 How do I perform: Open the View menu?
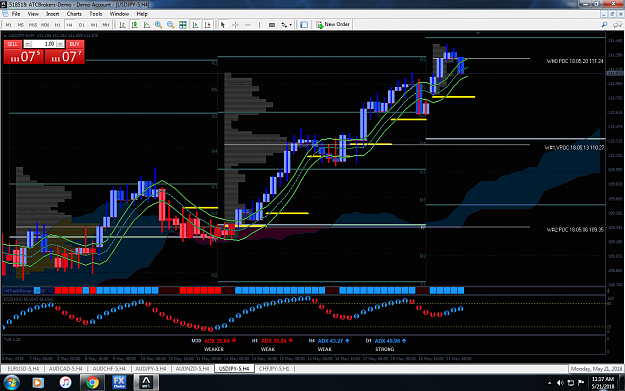point(33,14)
